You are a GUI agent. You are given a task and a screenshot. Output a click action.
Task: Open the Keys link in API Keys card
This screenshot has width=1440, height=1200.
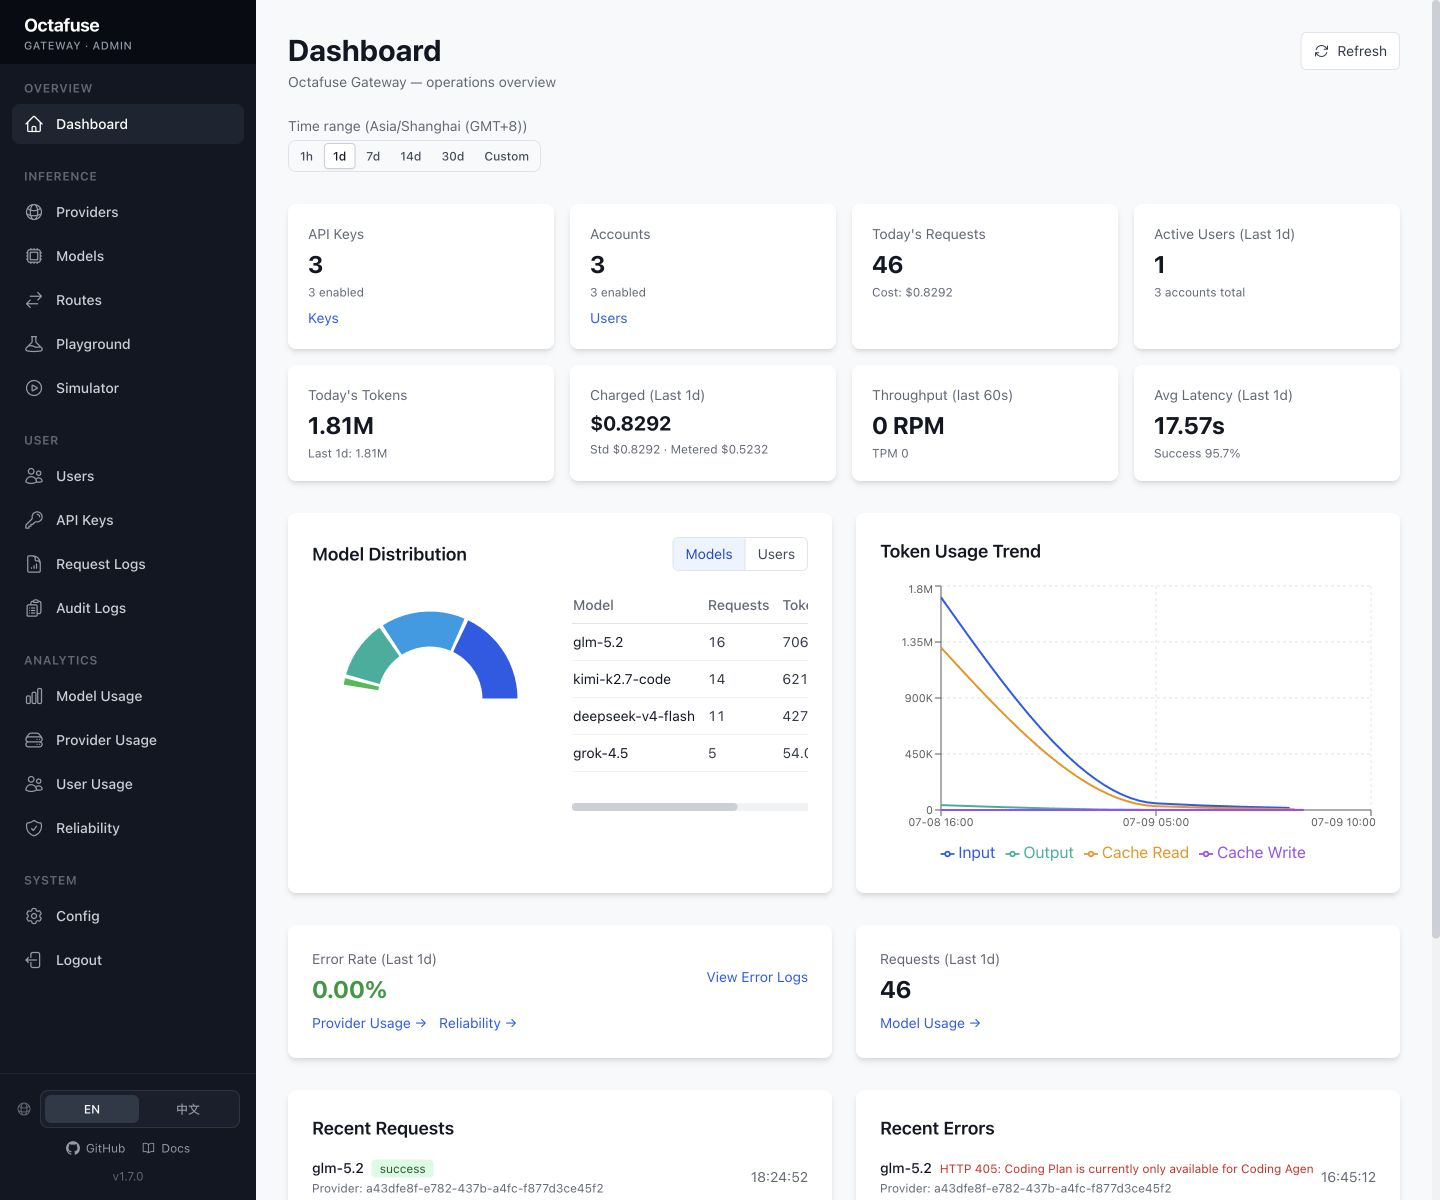click(x=323, y=318)
